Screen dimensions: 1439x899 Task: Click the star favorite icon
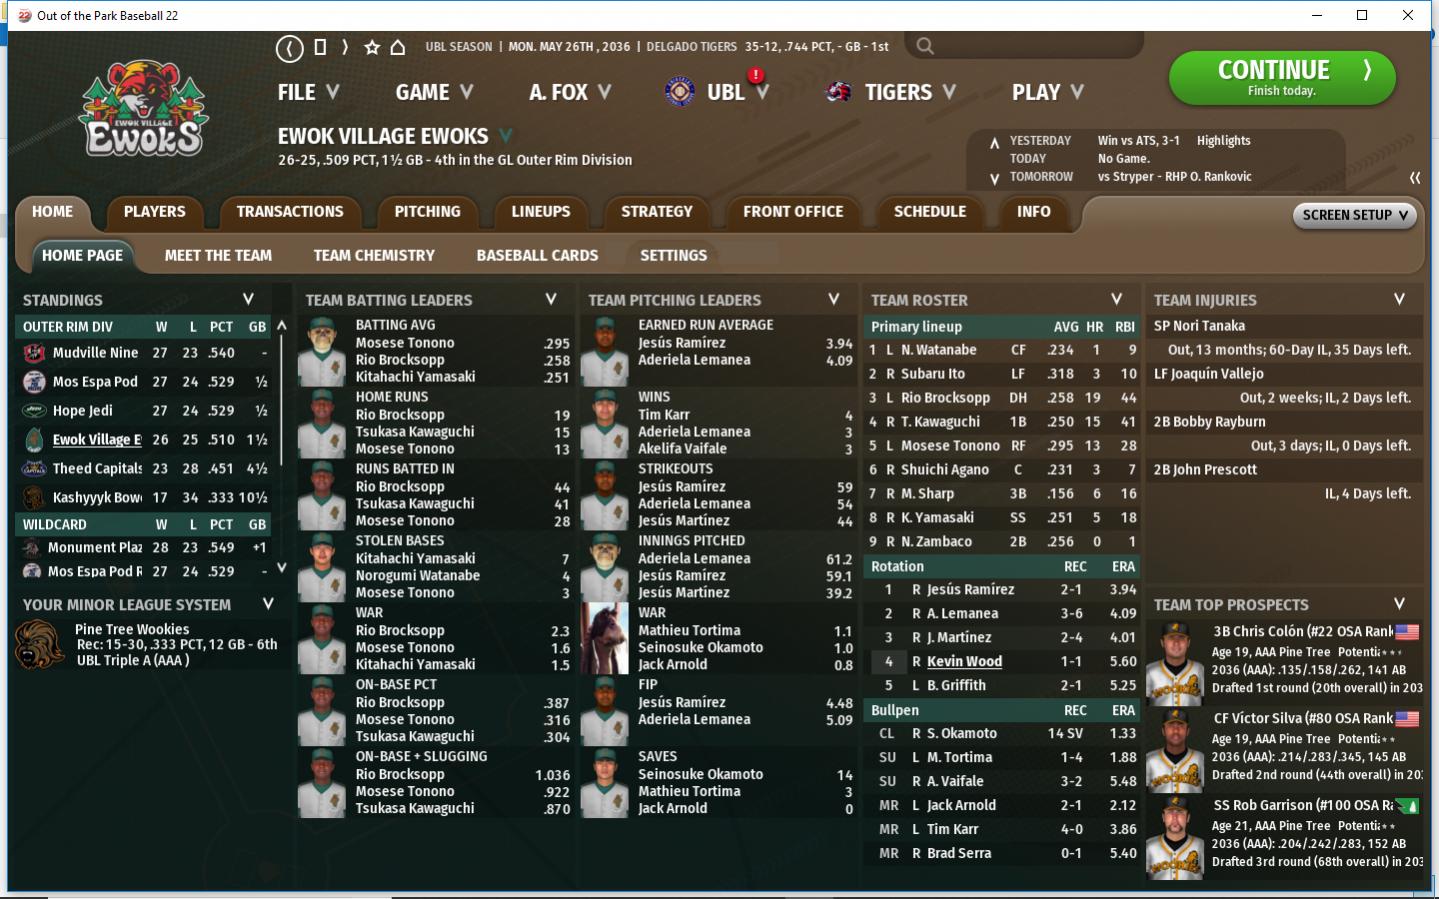coord(372,47)
